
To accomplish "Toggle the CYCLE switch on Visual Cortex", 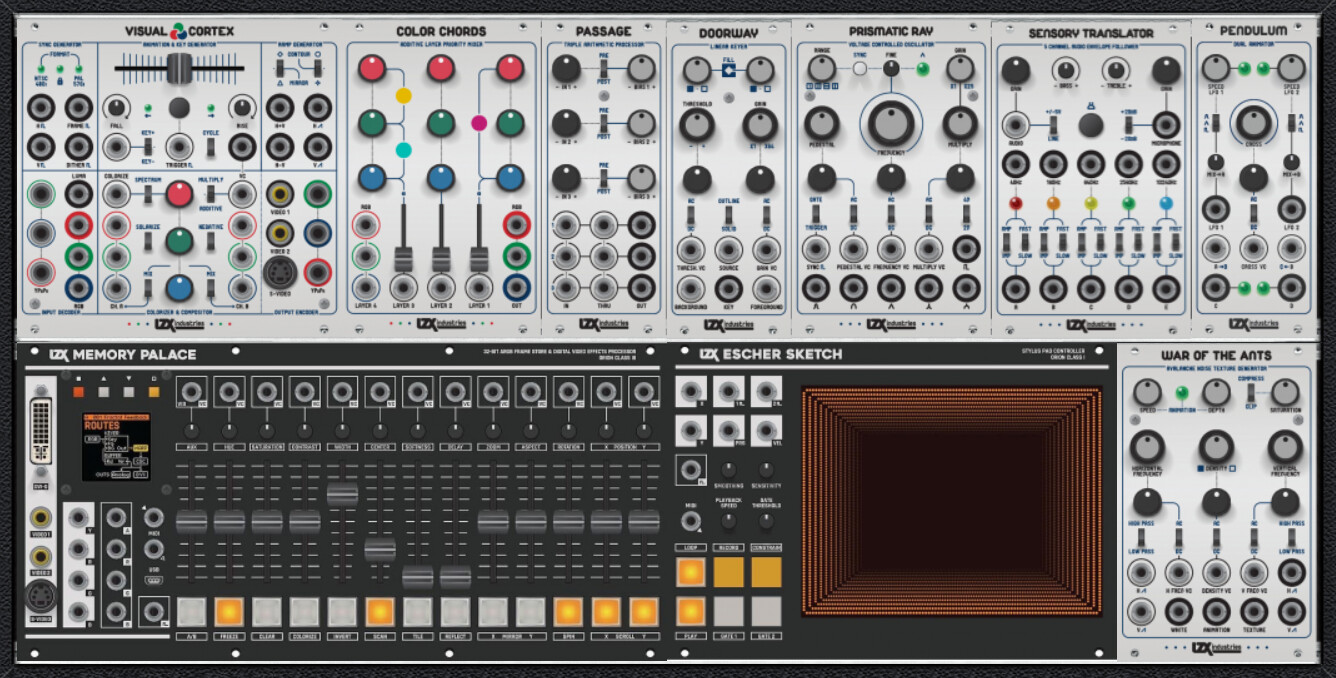I will pos(210,148).
